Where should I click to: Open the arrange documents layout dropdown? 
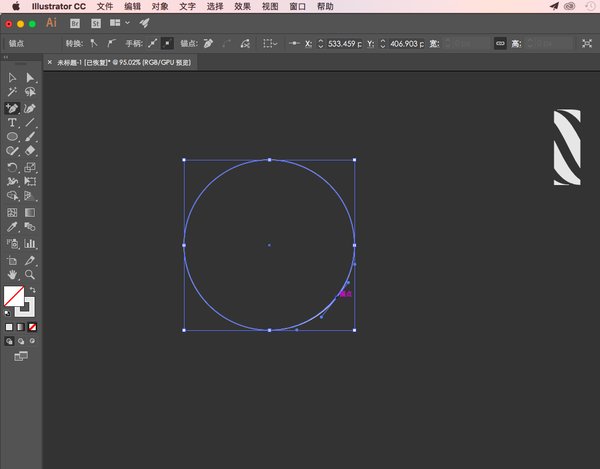pyautogui.click(x=120, y=22)
